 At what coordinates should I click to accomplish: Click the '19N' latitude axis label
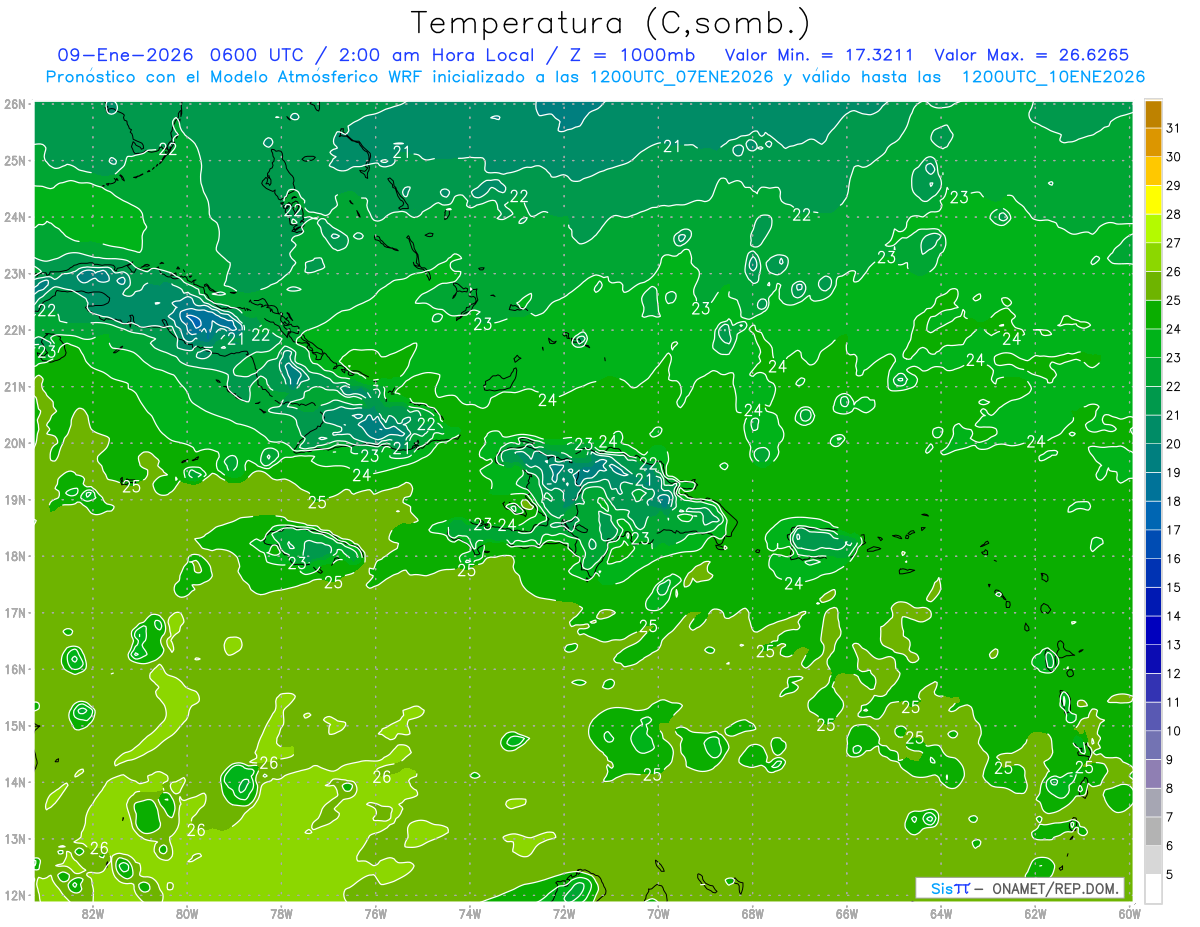[x=15, y=500]
